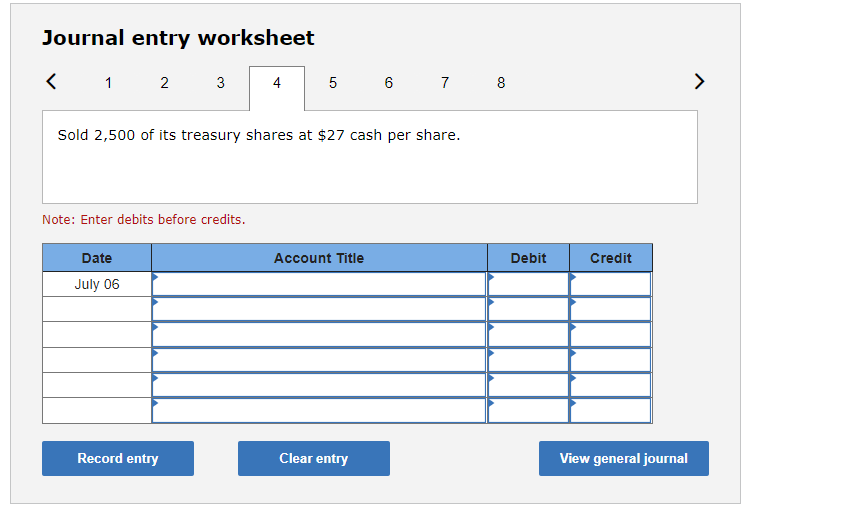848x513 pixels.
Task: Switch to worksheet tab 8
Action: [501, 83]
